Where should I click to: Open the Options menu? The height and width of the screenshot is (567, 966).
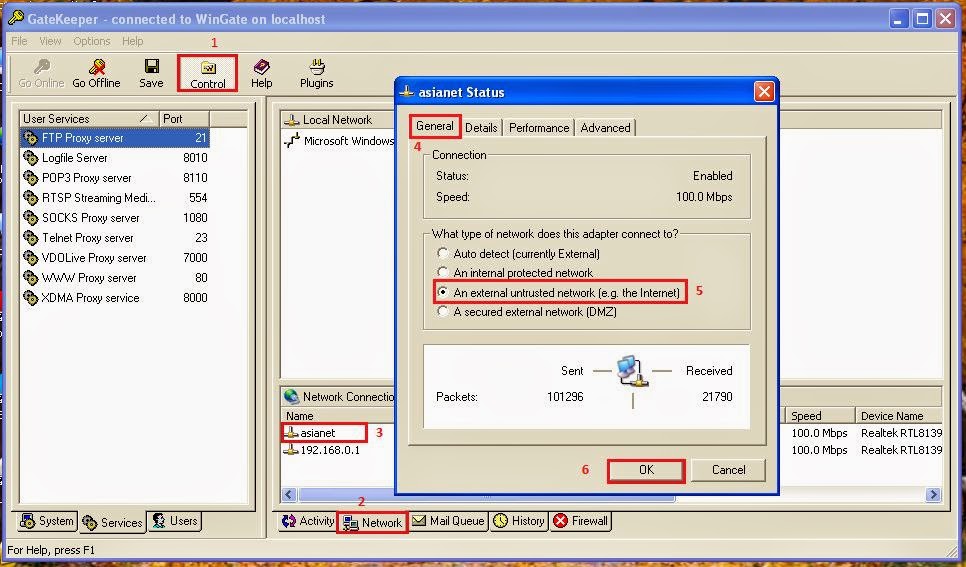tap(92, 41)
